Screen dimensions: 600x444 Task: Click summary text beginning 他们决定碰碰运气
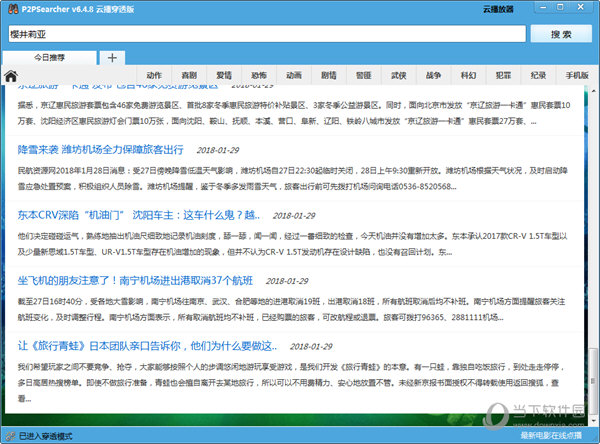293,244
